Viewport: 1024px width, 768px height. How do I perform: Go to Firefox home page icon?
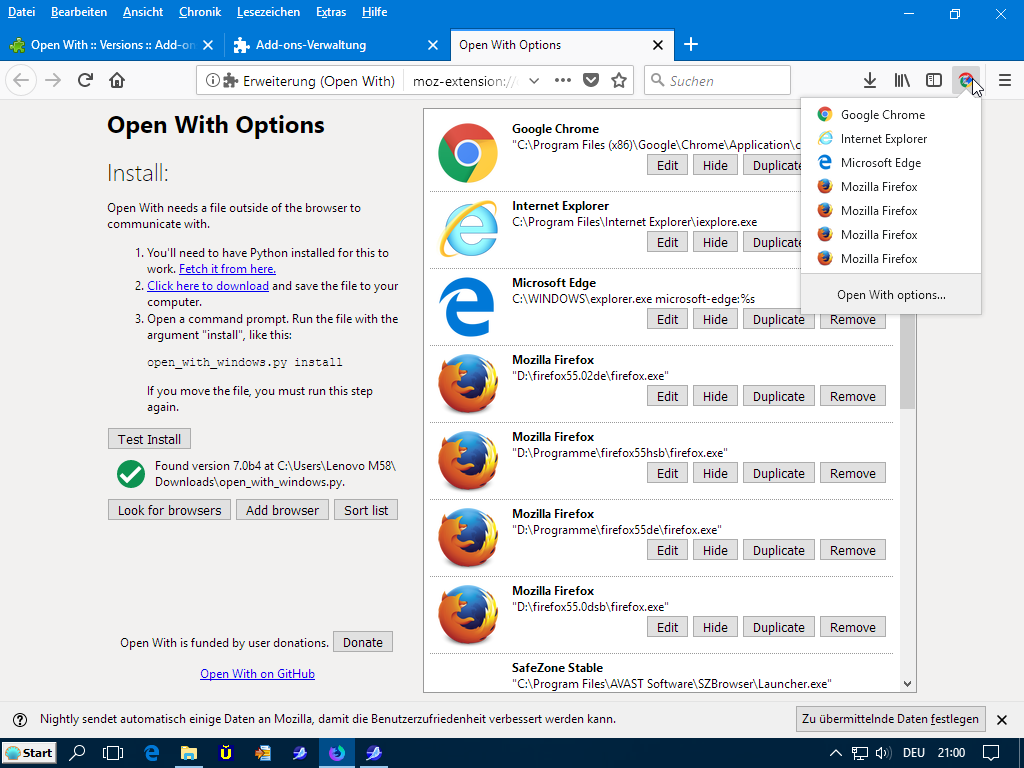(x=117, y=81)
